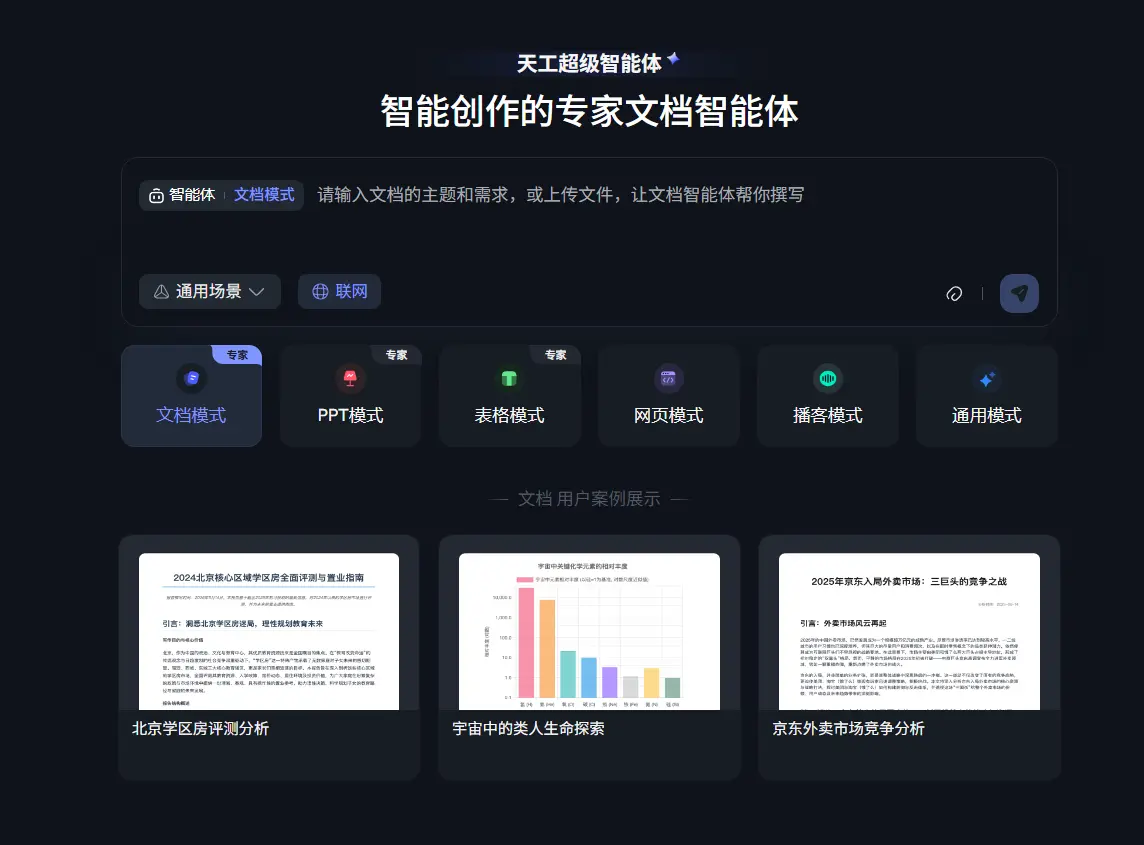Open the 通用场景 scene dropdown
Image resolution: width=1144 pixels, height=845 pixels.
(209, 291)
